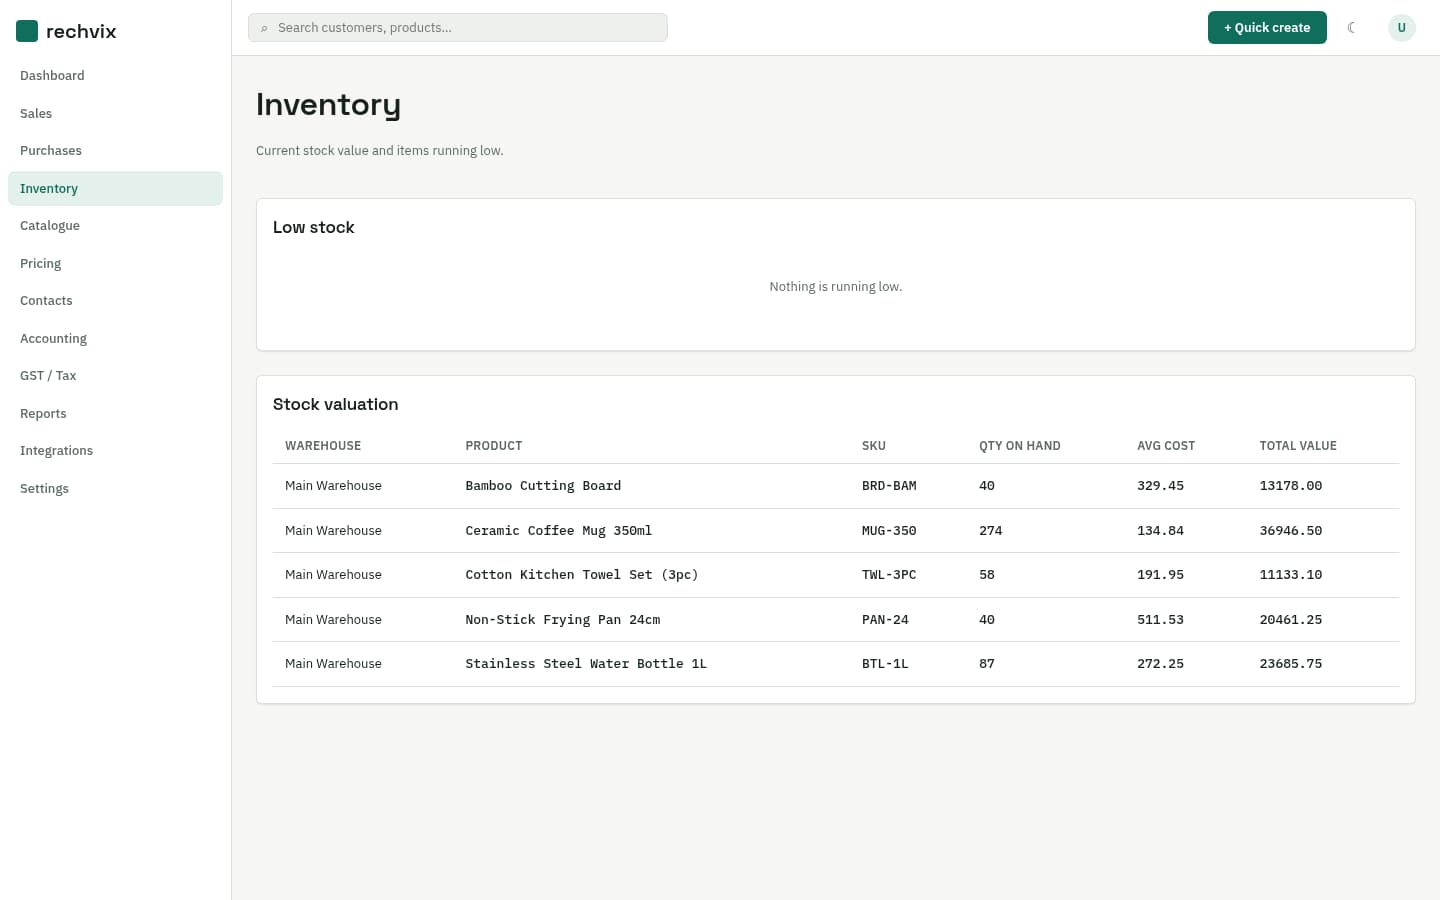Click the Quick create button
Viewport: 1440px width, 900px height.
(1267, 28)
